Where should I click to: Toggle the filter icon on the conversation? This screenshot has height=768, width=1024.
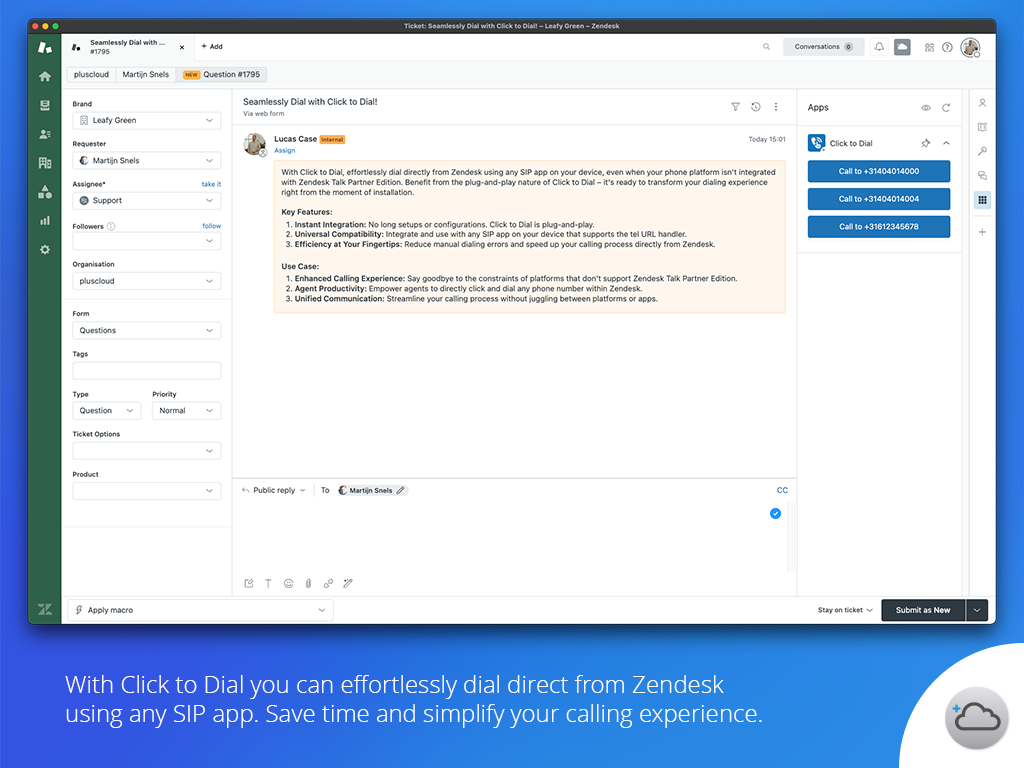coord(735,107)
